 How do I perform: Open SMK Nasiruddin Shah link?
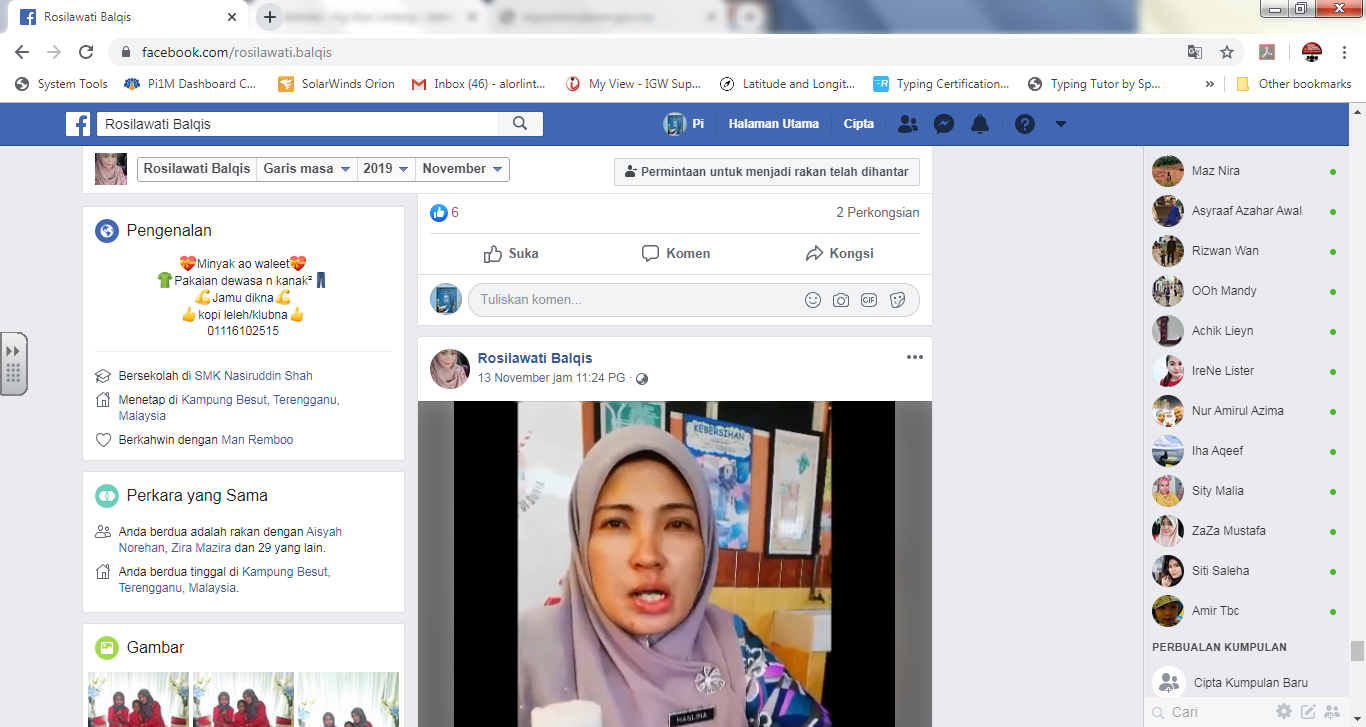click(253, 376)
